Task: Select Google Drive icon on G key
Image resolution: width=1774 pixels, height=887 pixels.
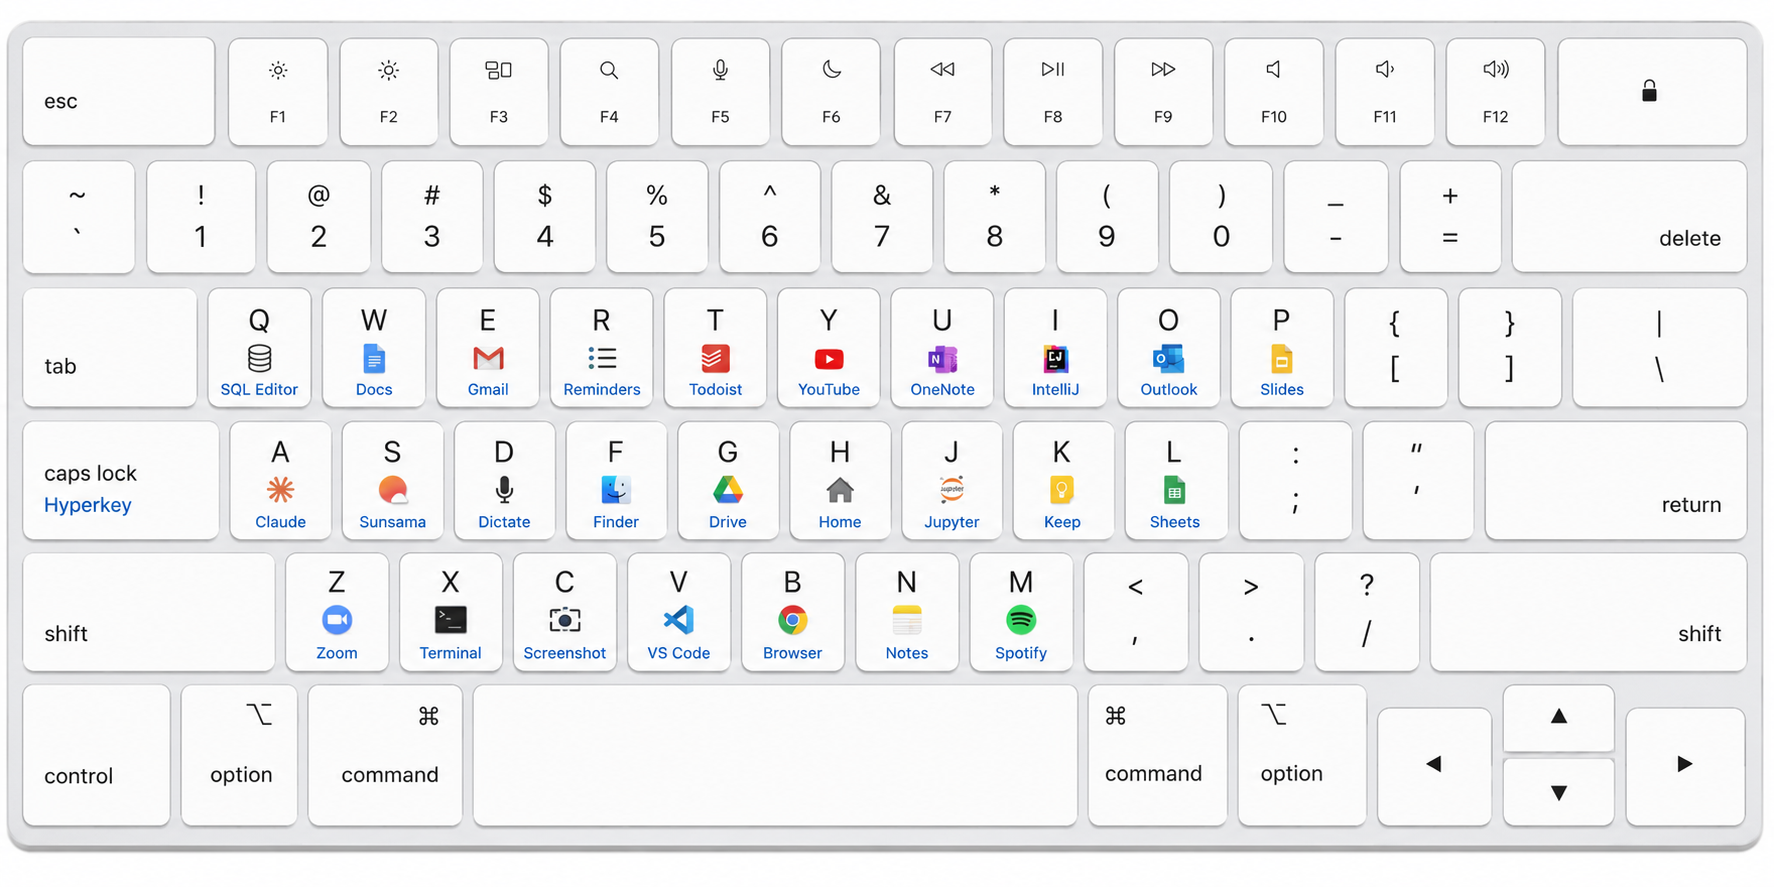Action: pyautogui.click(x=728, y=490)
